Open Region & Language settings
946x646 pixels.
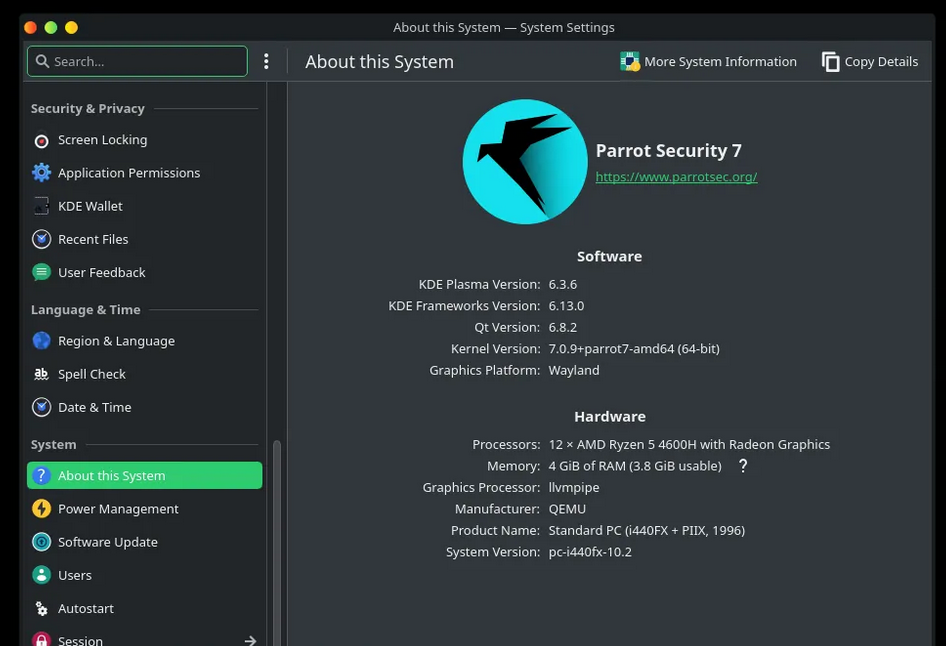(145, 341)
